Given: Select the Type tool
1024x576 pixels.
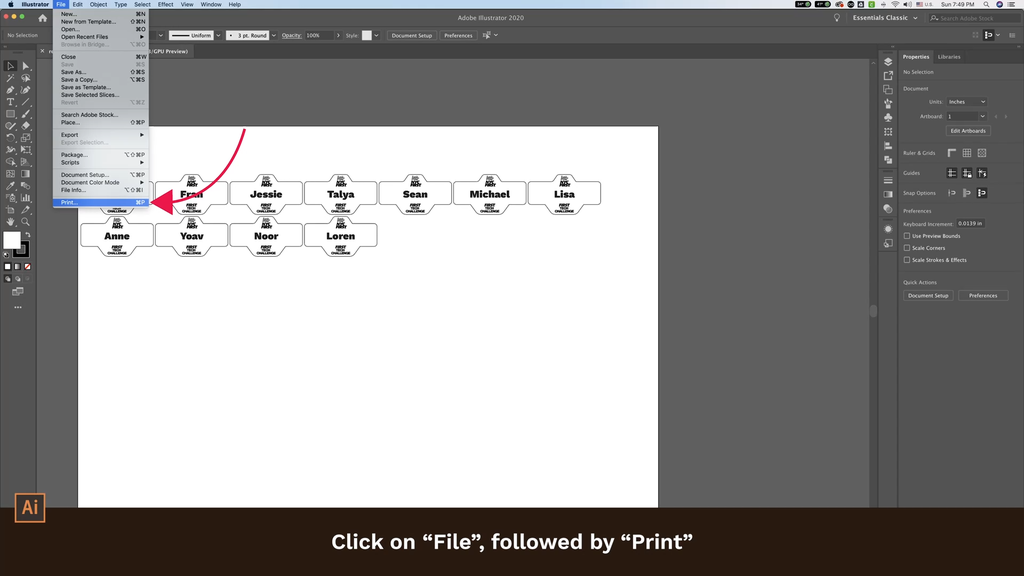Looking at the screenshot, I should coord(8,103).
